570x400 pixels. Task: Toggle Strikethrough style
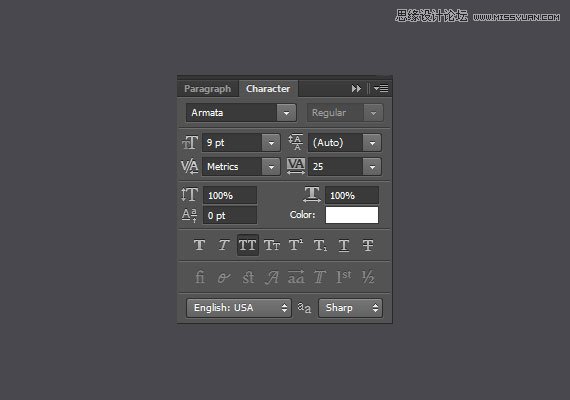[x=368, y=245]
